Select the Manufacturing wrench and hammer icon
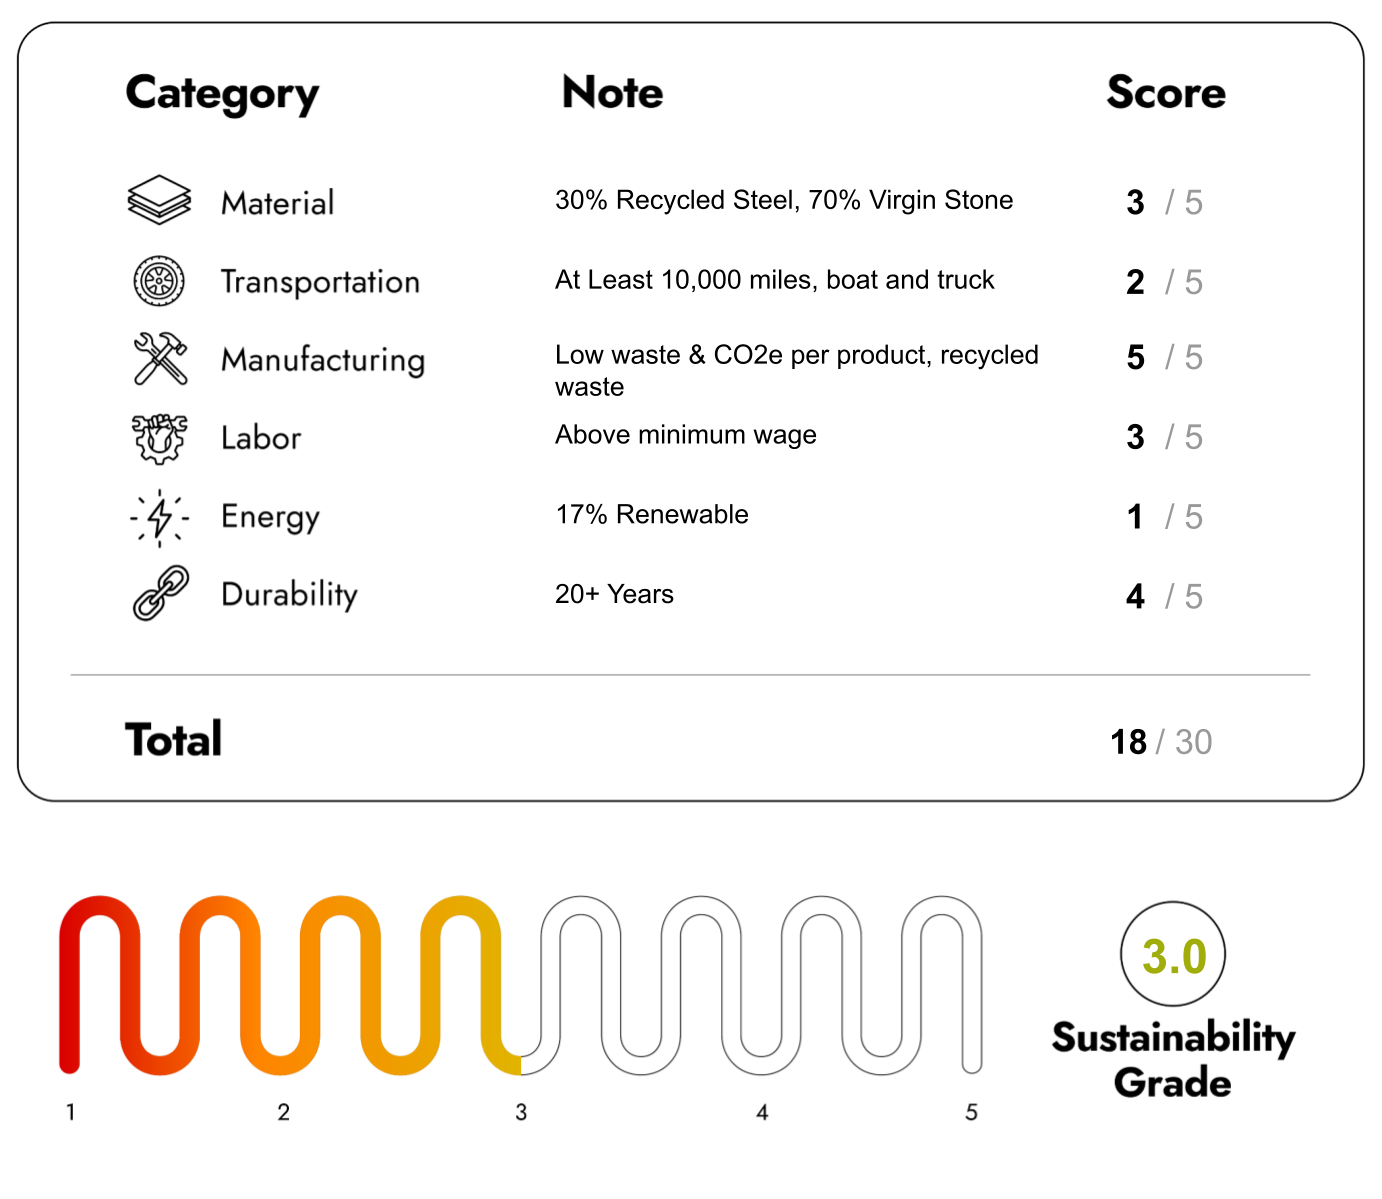1382x1199 pixels. (x=160, y=358)
